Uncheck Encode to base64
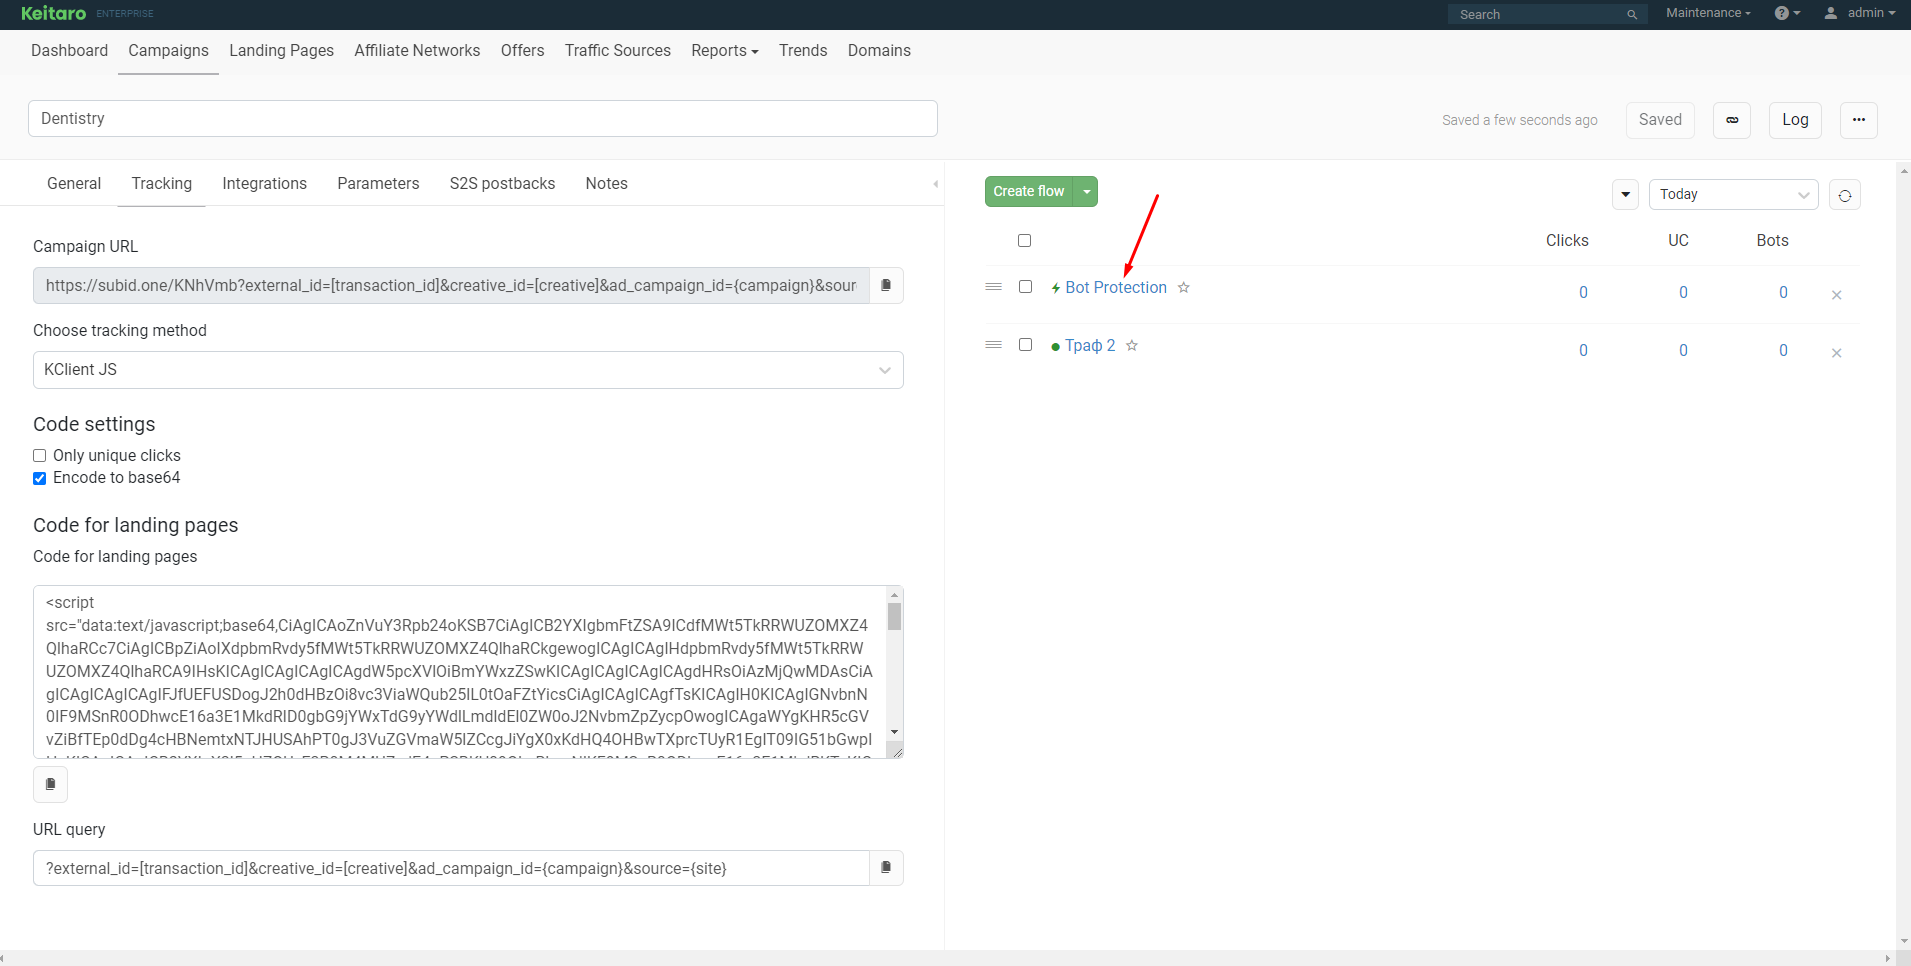 pyautogui.click(x=40, y=478)
